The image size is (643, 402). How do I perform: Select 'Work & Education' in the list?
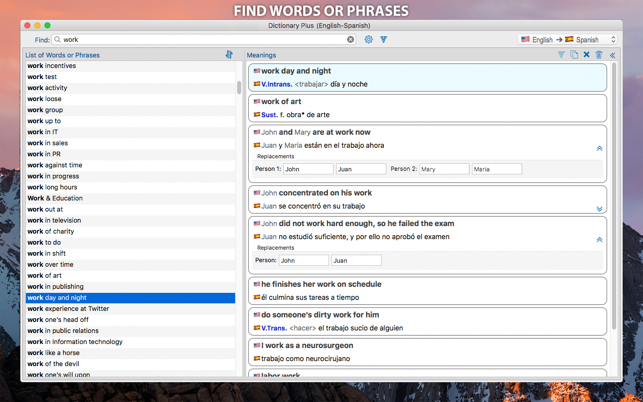[130, 198]
